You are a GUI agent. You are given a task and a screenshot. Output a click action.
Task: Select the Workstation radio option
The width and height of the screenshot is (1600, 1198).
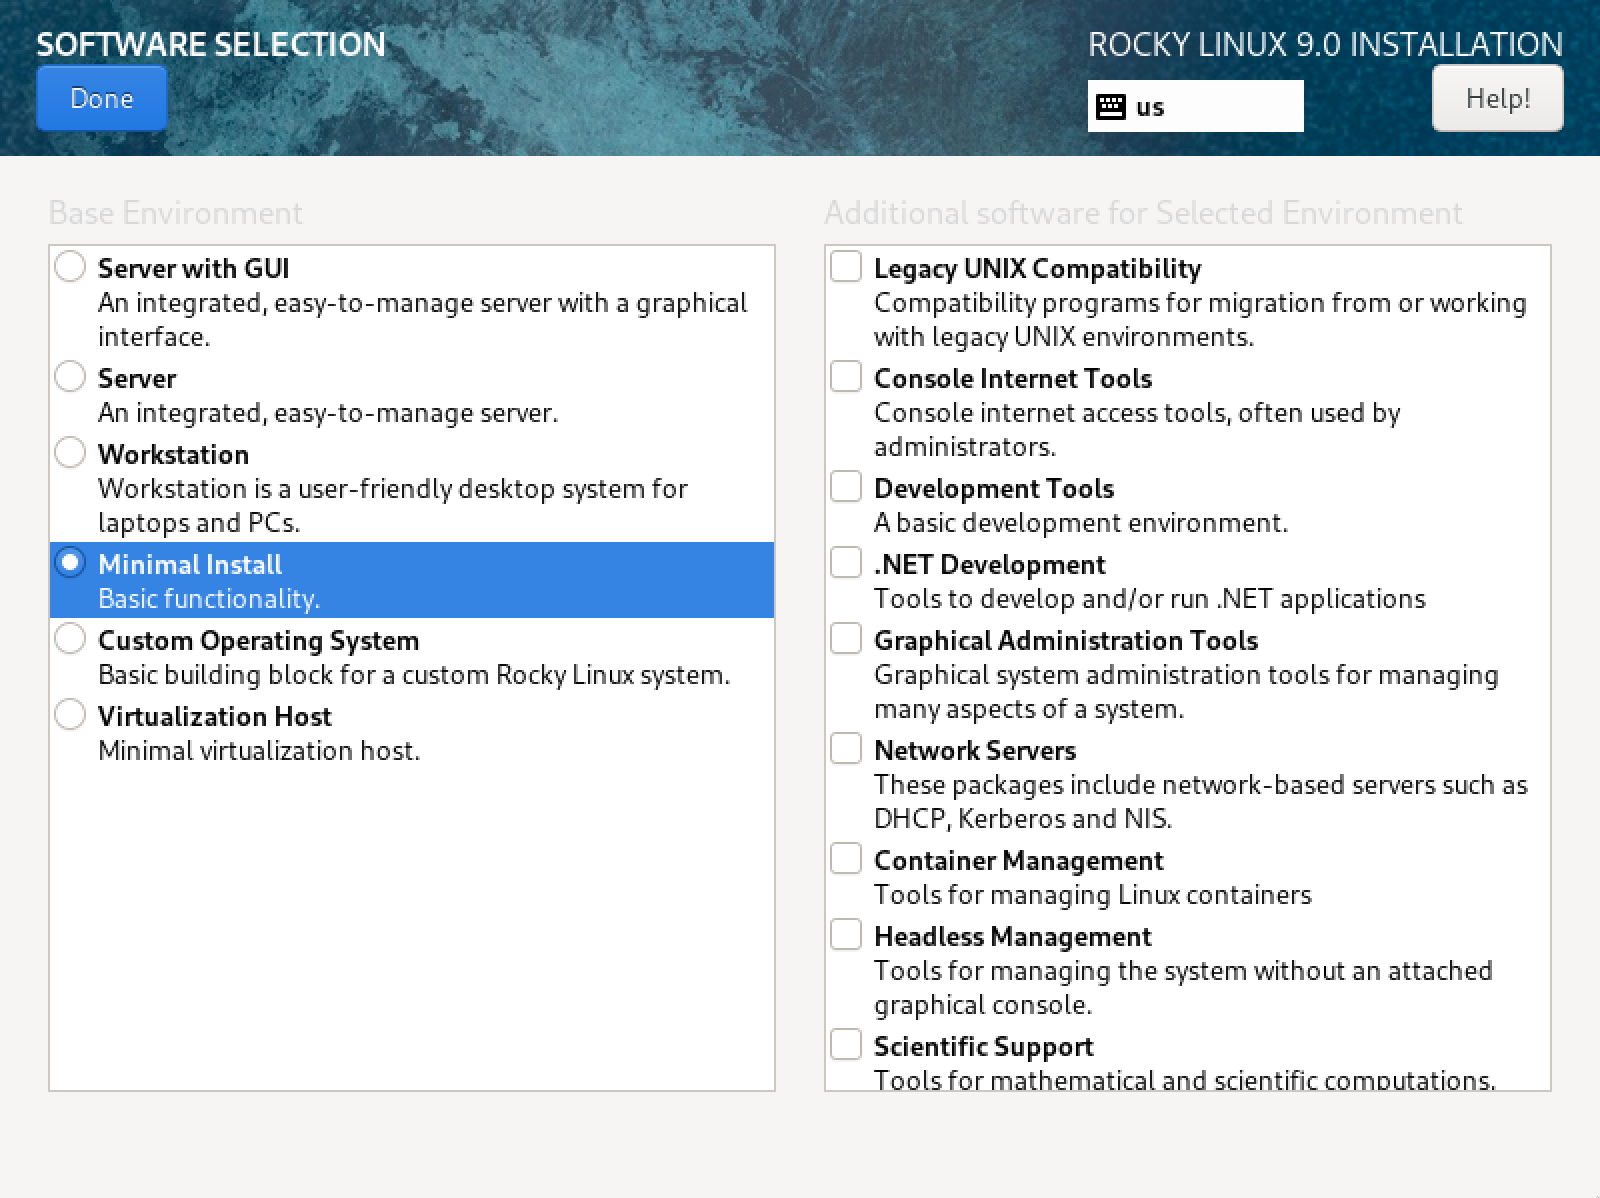click(x=70, y=453)
